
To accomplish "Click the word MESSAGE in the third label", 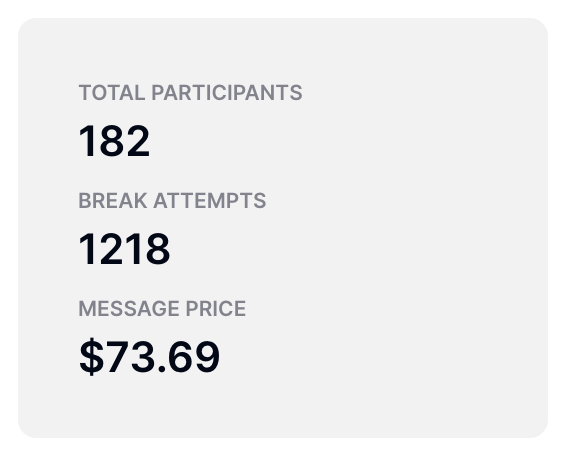I will click(x=129, y=309).
